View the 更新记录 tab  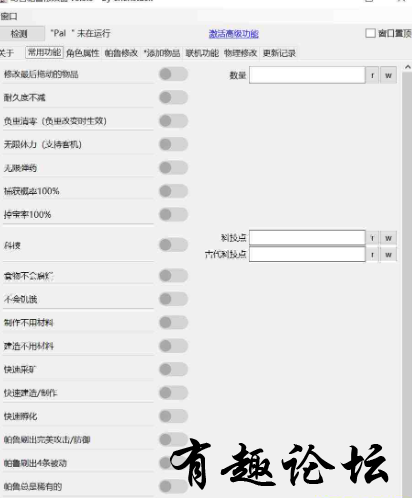tap(279, 53)
